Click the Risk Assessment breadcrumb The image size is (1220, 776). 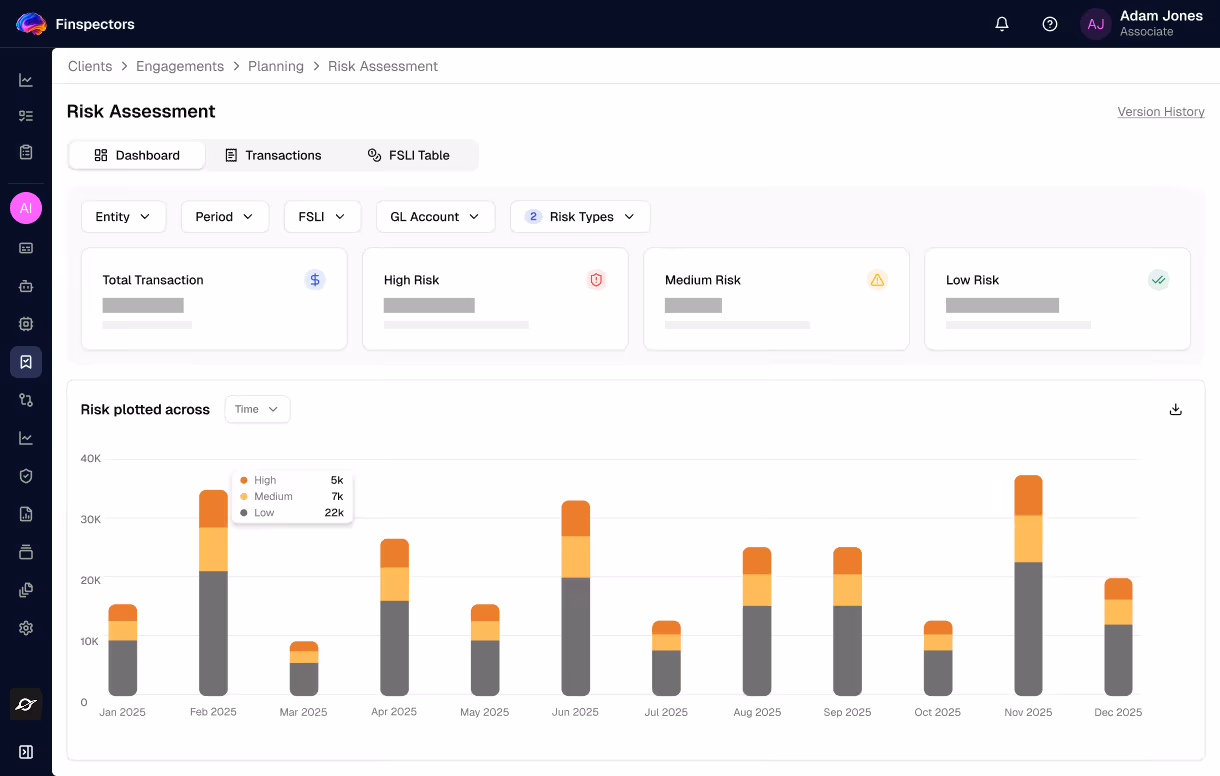click(383, 66)
